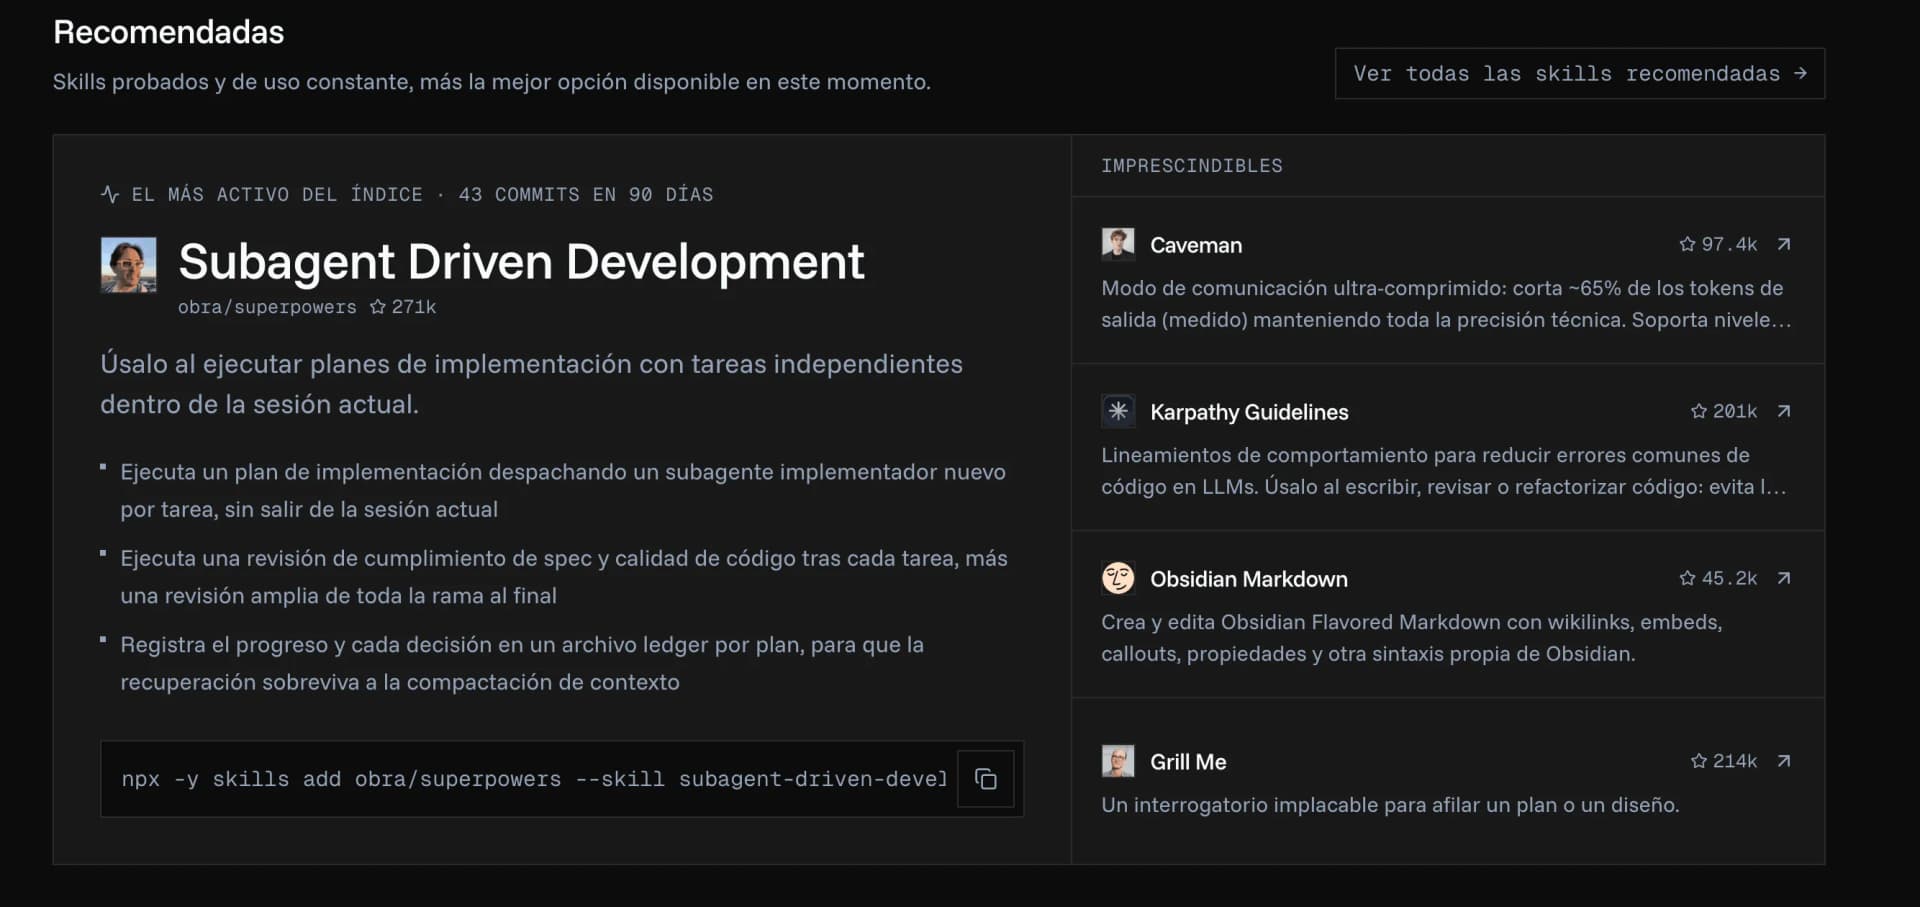Click bullet about despachando un subagente implementador
This screenshot has height=907, width=1920.
click(x=563, y=490)
